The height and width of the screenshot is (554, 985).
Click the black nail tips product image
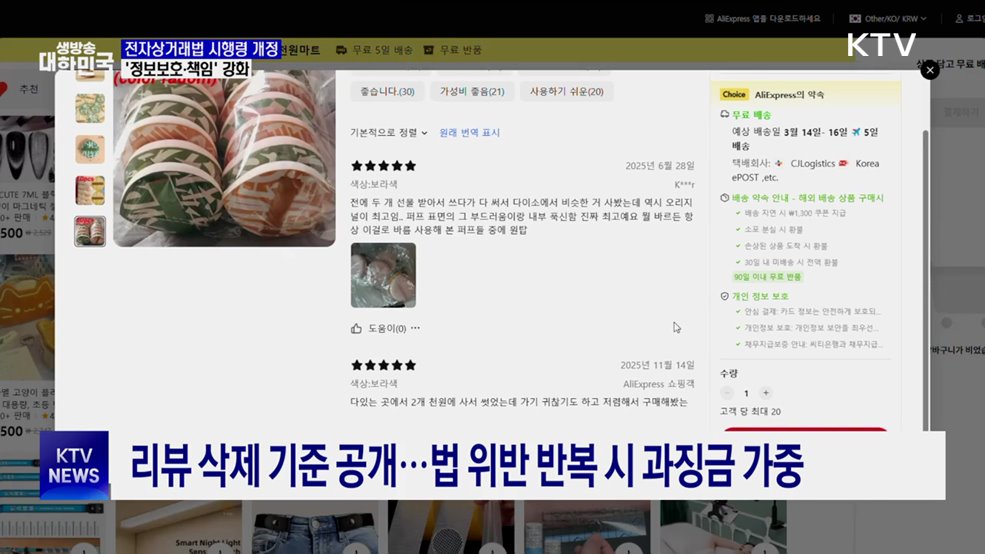(27, 151)
